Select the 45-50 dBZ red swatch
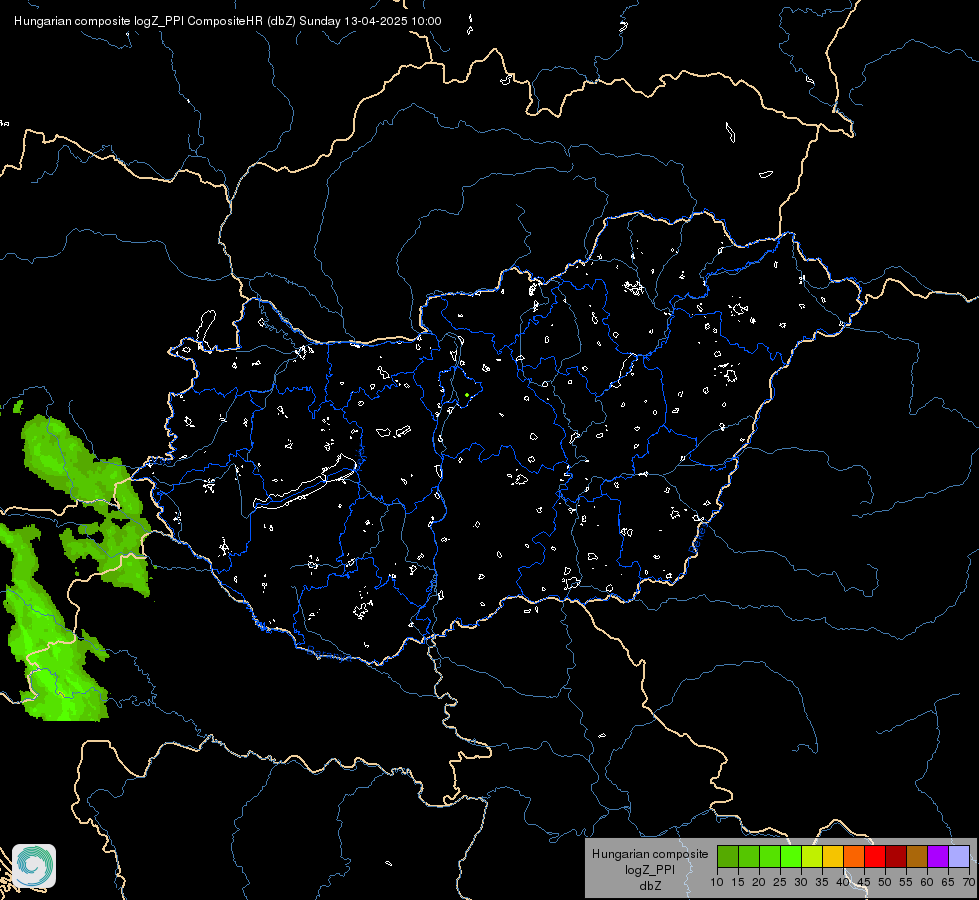Image resolution: width=979 pixels, height=900 pixels. tap(875, 857)
